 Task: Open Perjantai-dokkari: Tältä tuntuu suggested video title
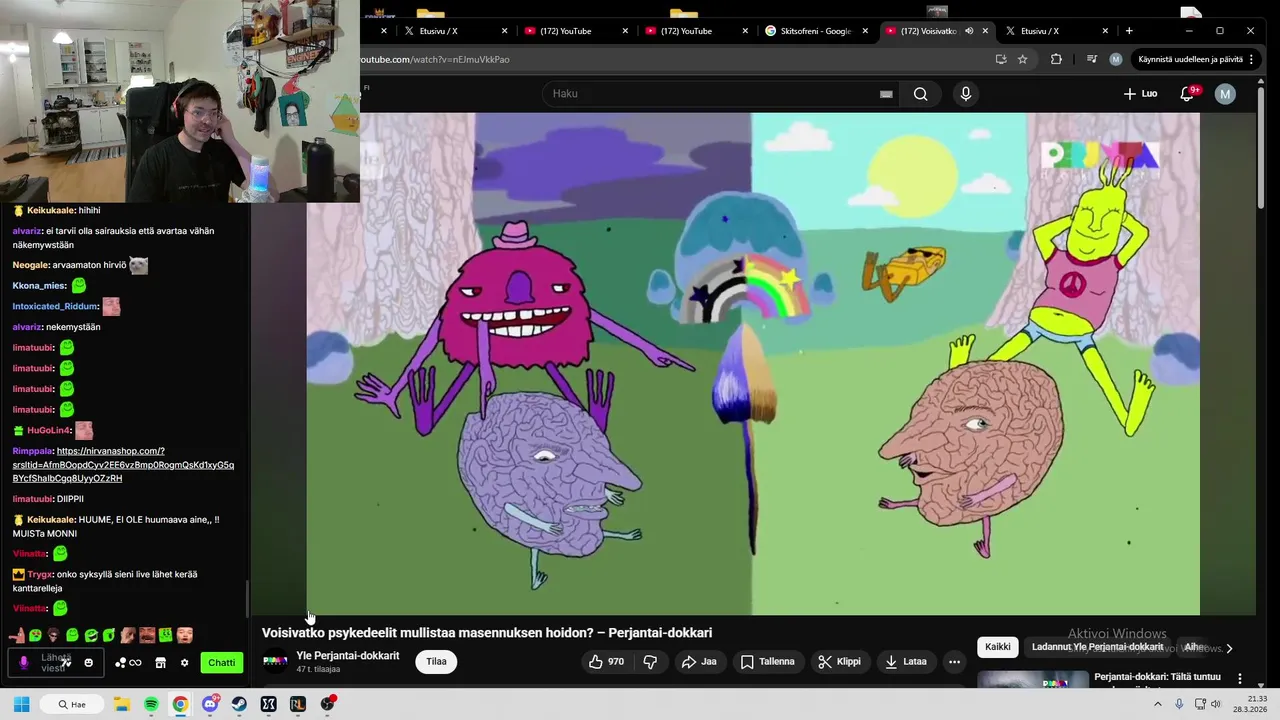click(1157, 677)
